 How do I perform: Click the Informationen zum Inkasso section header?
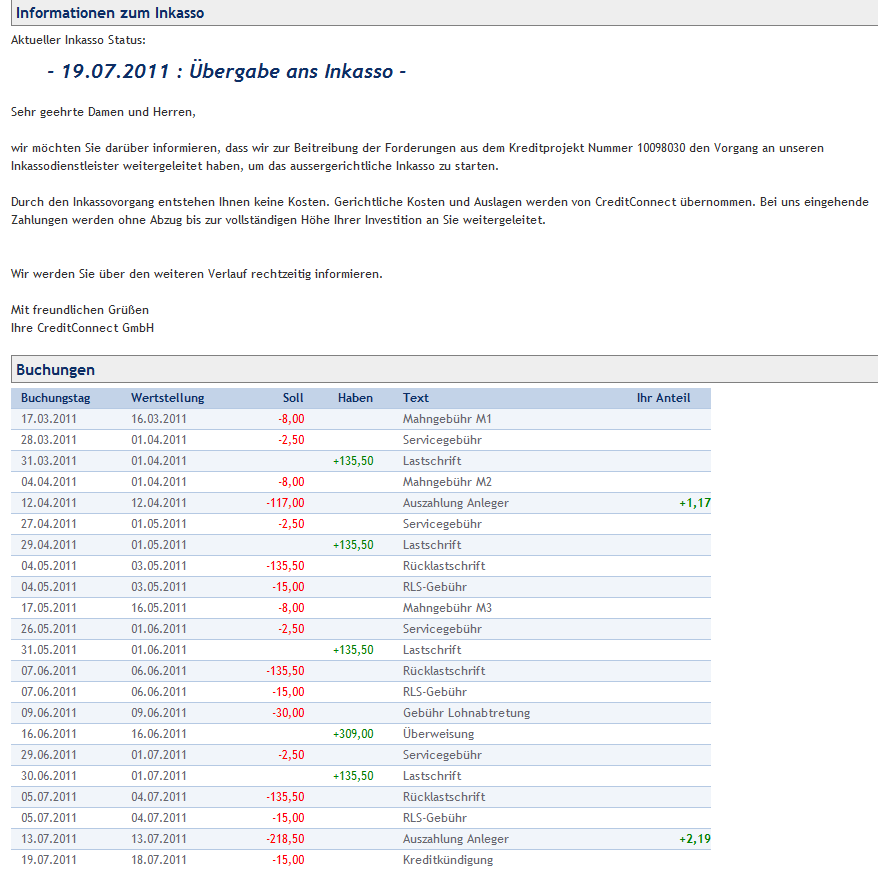[x=110, y=13]
